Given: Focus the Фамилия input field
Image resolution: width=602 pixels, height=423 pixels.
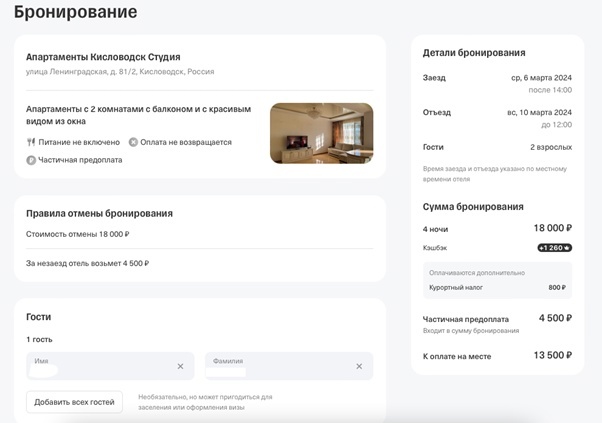Looking at the screenshot, I should pos(289,366).
